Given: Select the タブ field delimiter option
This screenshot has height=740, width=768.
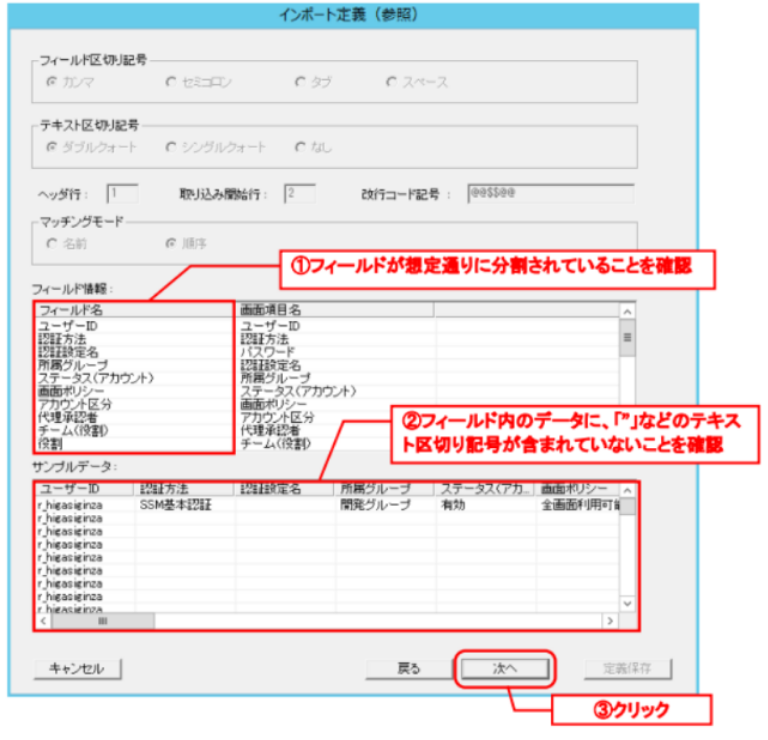Looking at the screenshot, I should pos(300,82).
